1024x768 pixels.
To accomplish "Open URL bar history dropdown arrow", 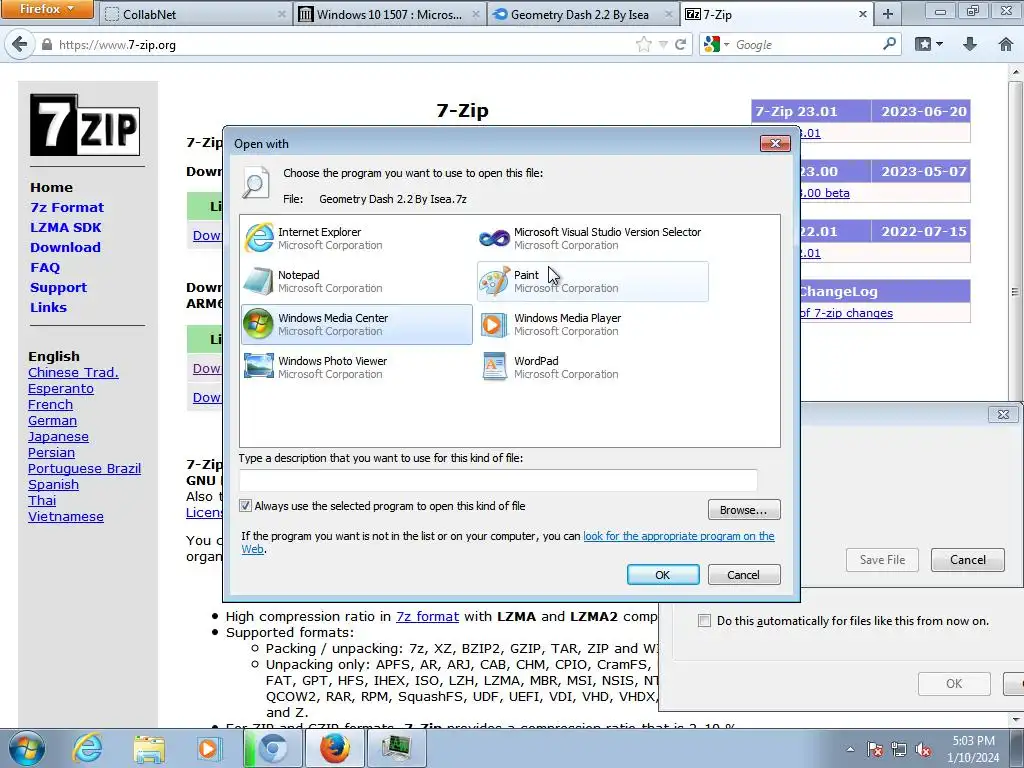I will [663, 44].
